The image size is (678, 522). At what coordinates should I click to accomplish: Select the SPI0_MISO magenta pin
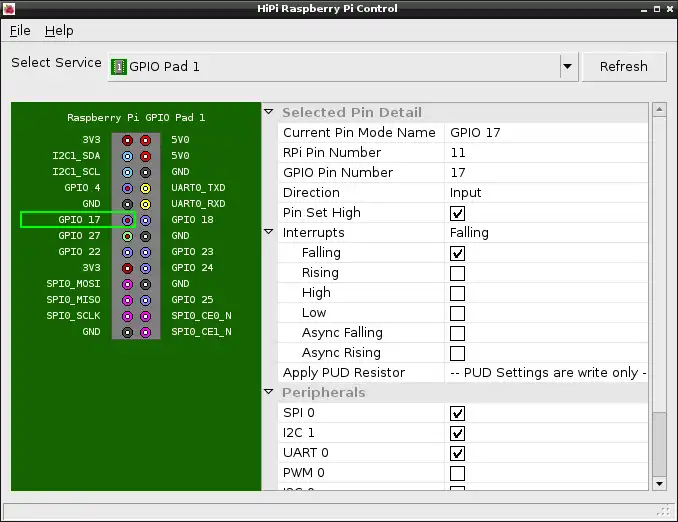[127, 300]
